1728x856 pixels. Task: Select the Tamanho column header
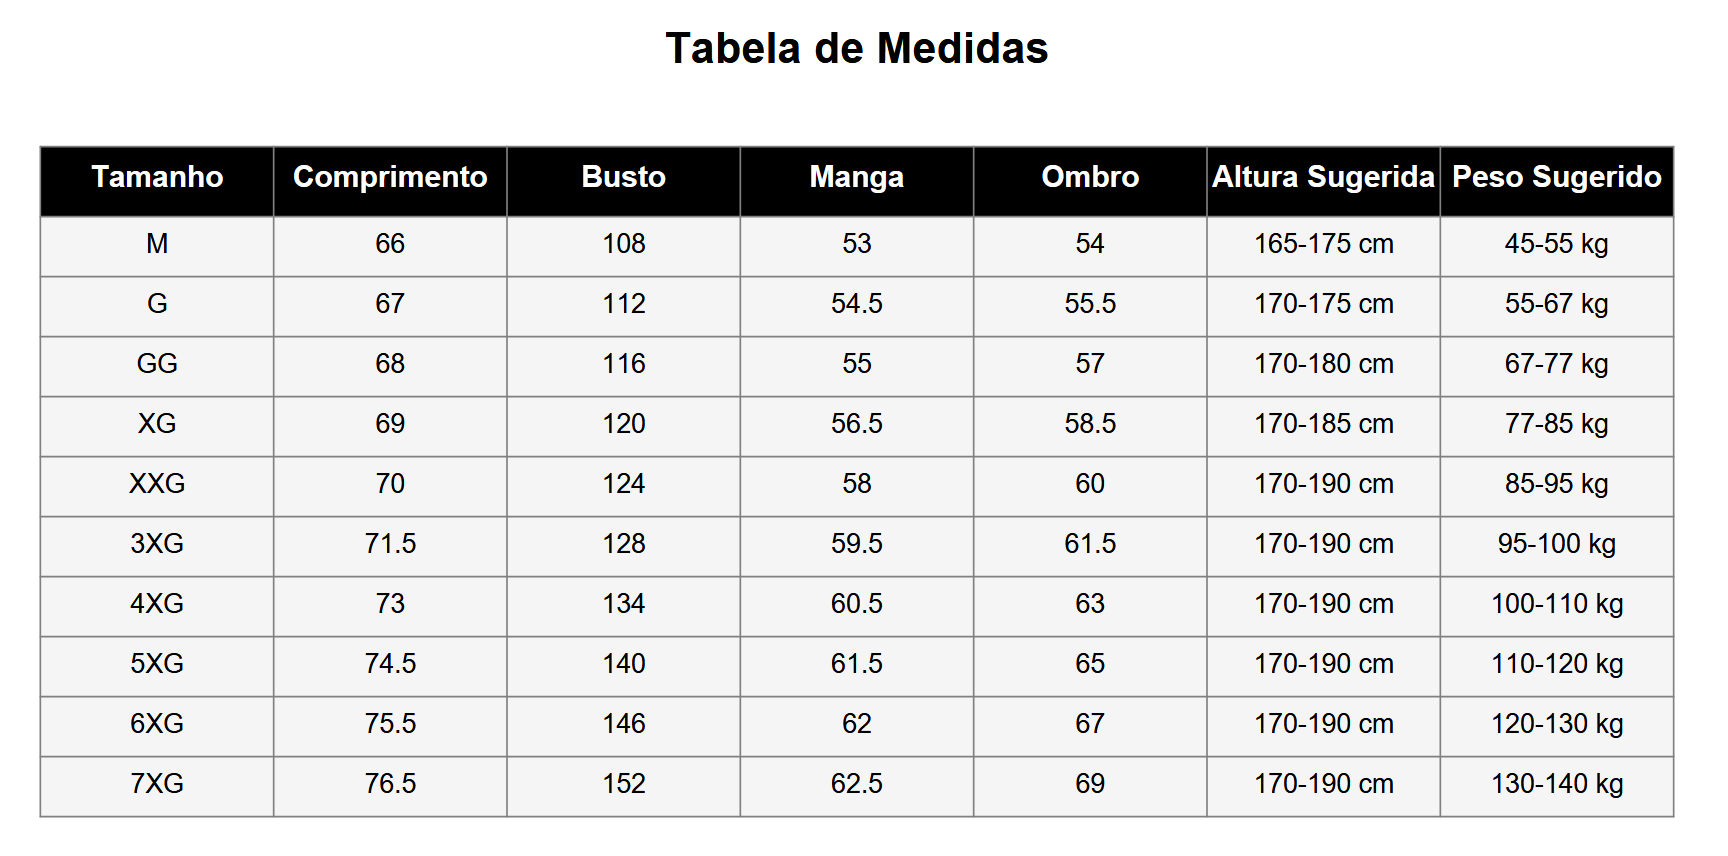point(157,177)
